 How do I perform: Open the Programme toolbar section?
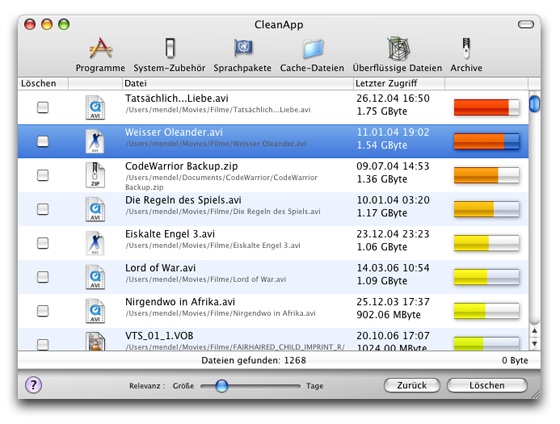click(x=100, y=55)
